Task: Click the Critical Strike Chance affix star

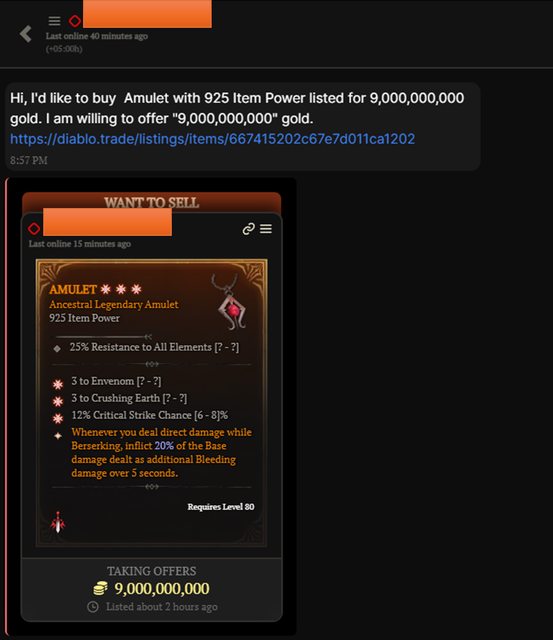Action: [58, 418]
